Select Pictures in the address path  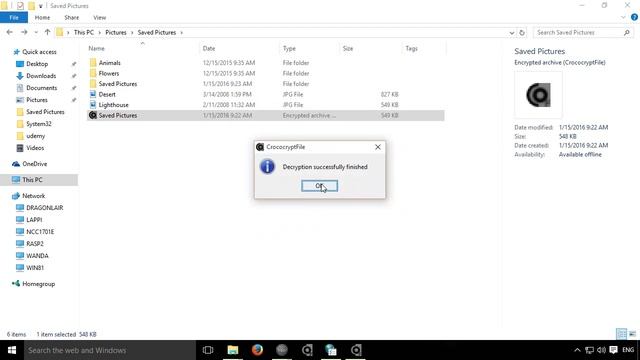116,32
